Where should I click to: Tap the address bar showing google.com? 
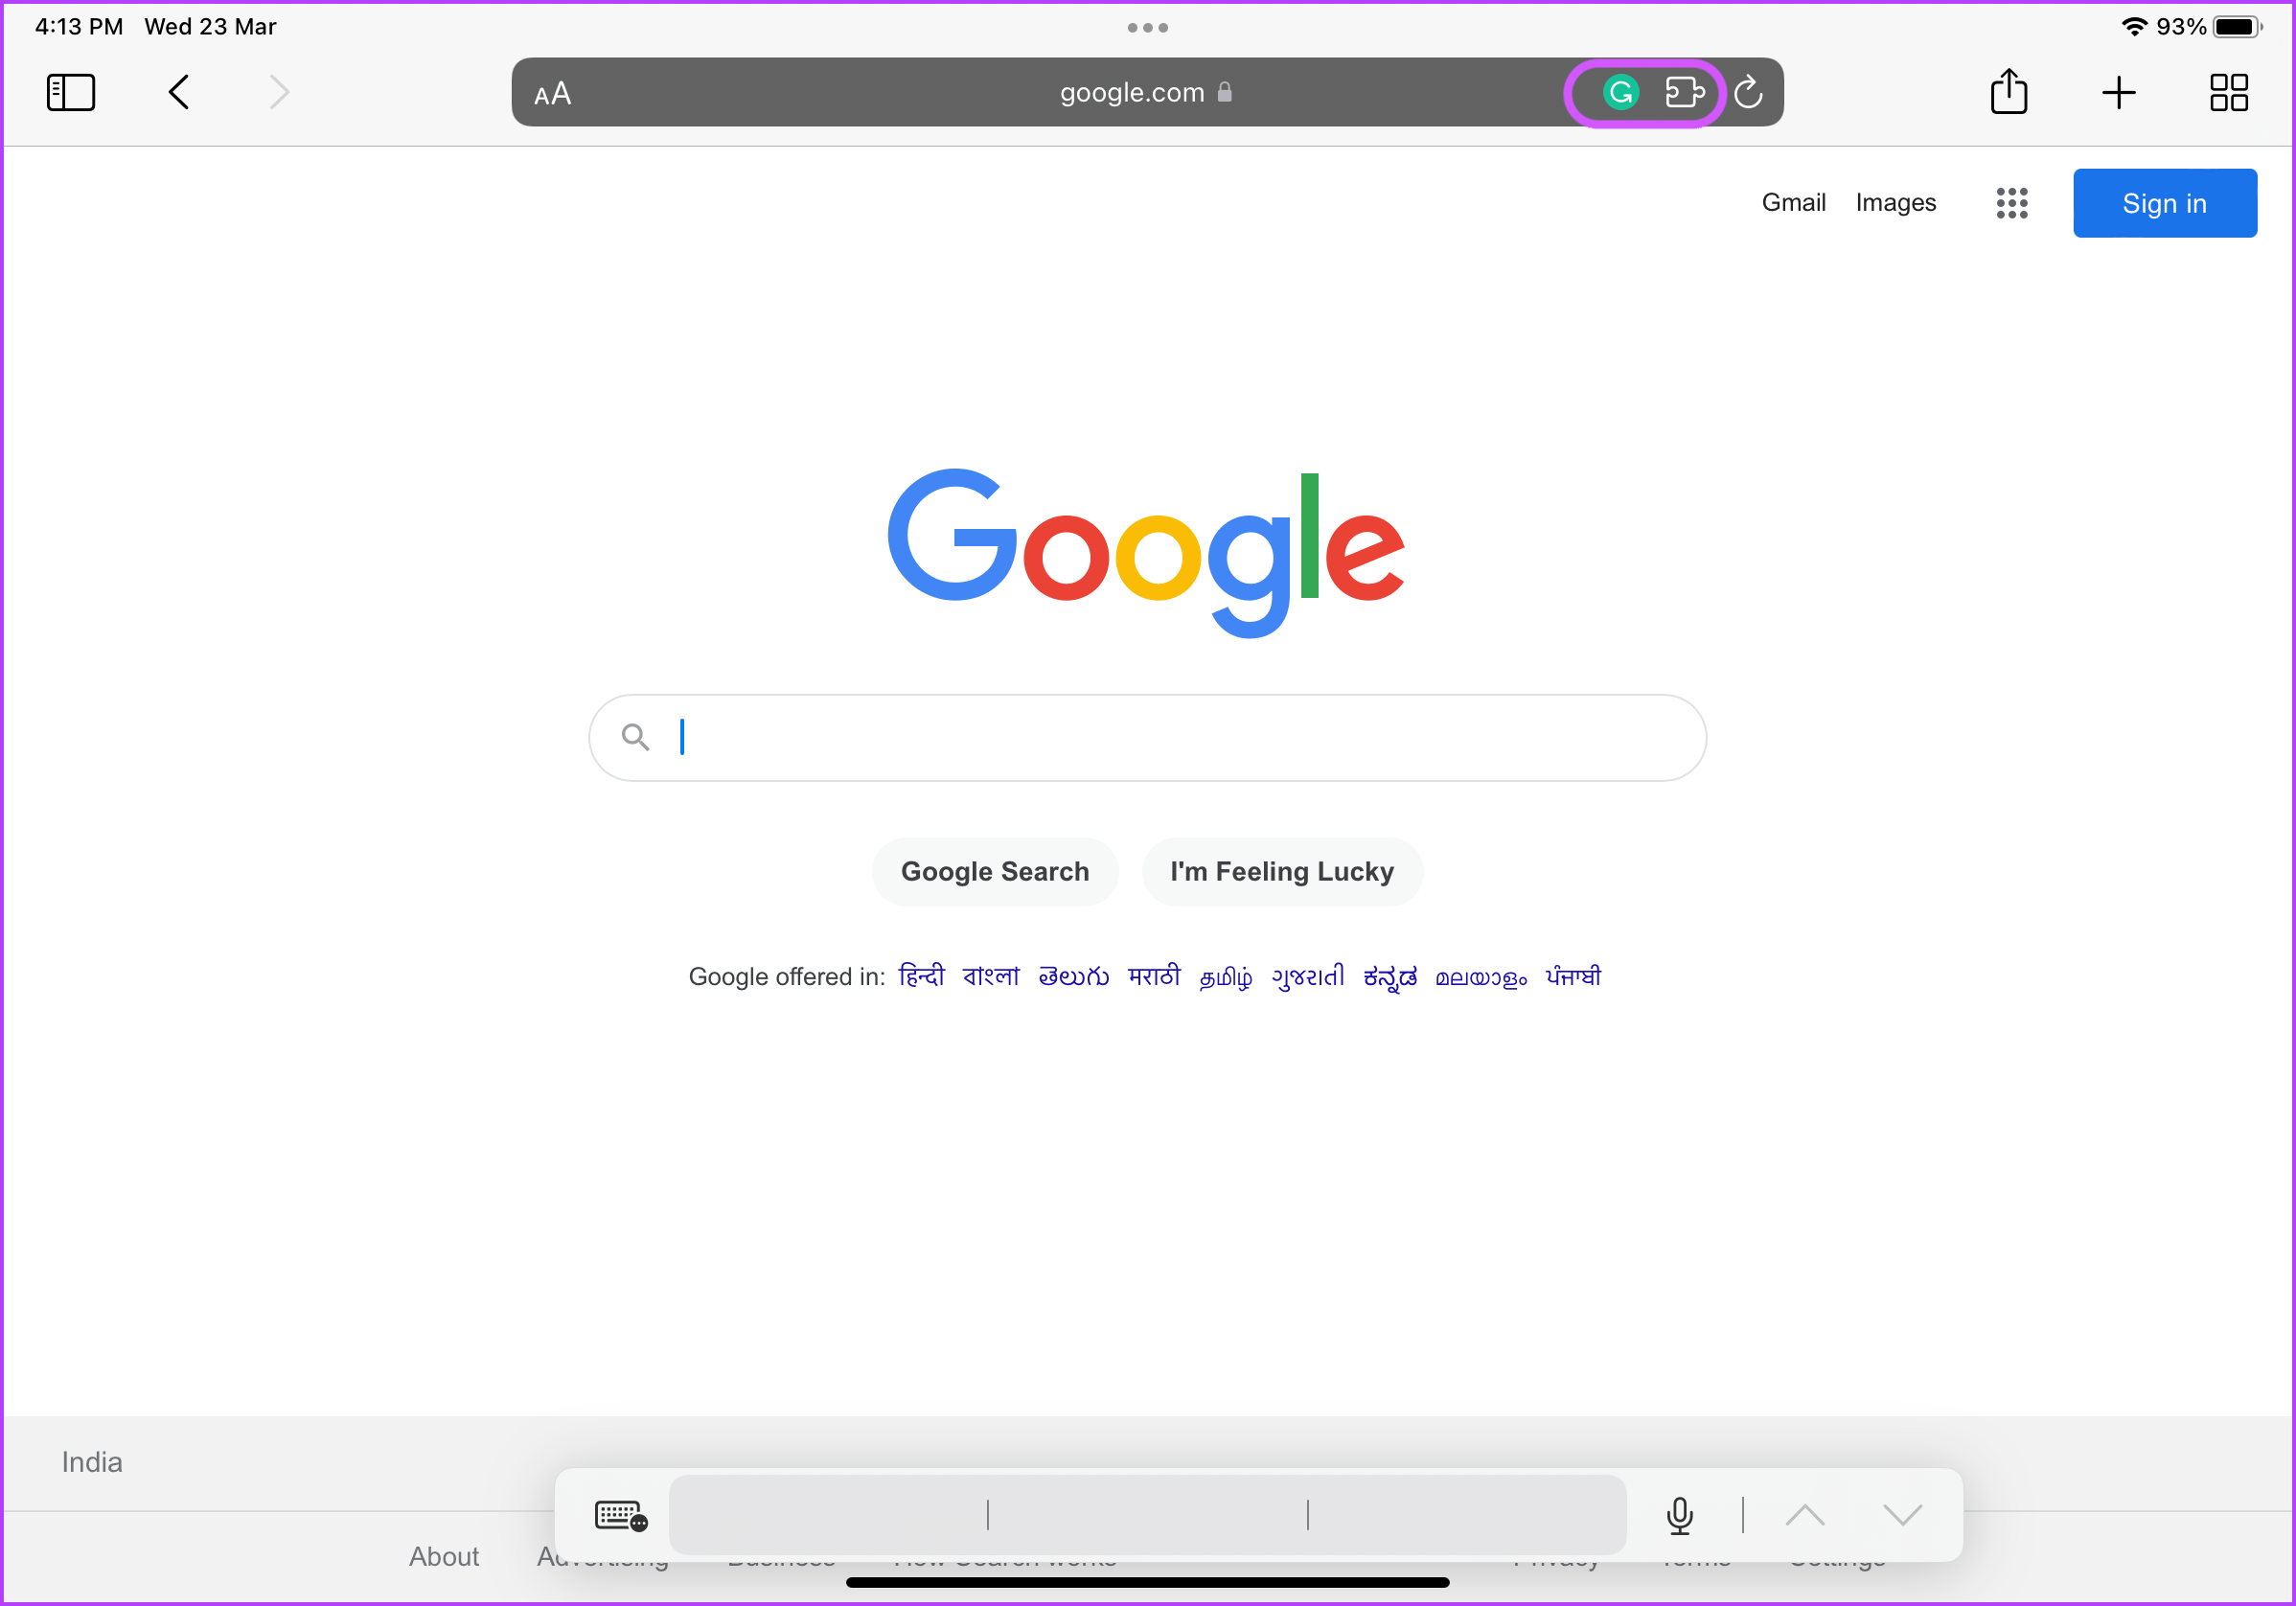(x=1147, y=92)
